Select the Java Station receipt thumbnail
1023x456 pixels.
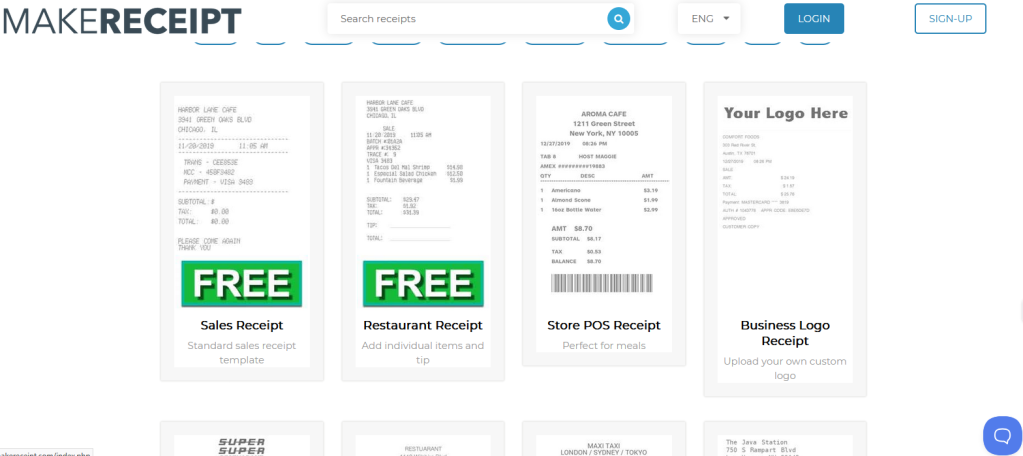pyautogui.click(x=784, y=445)
